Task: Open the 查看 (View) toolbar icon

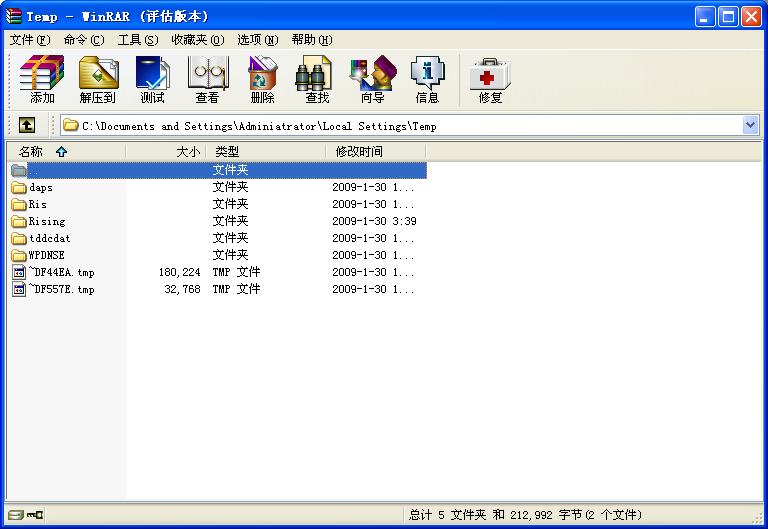Action: (x=208, y=73)
